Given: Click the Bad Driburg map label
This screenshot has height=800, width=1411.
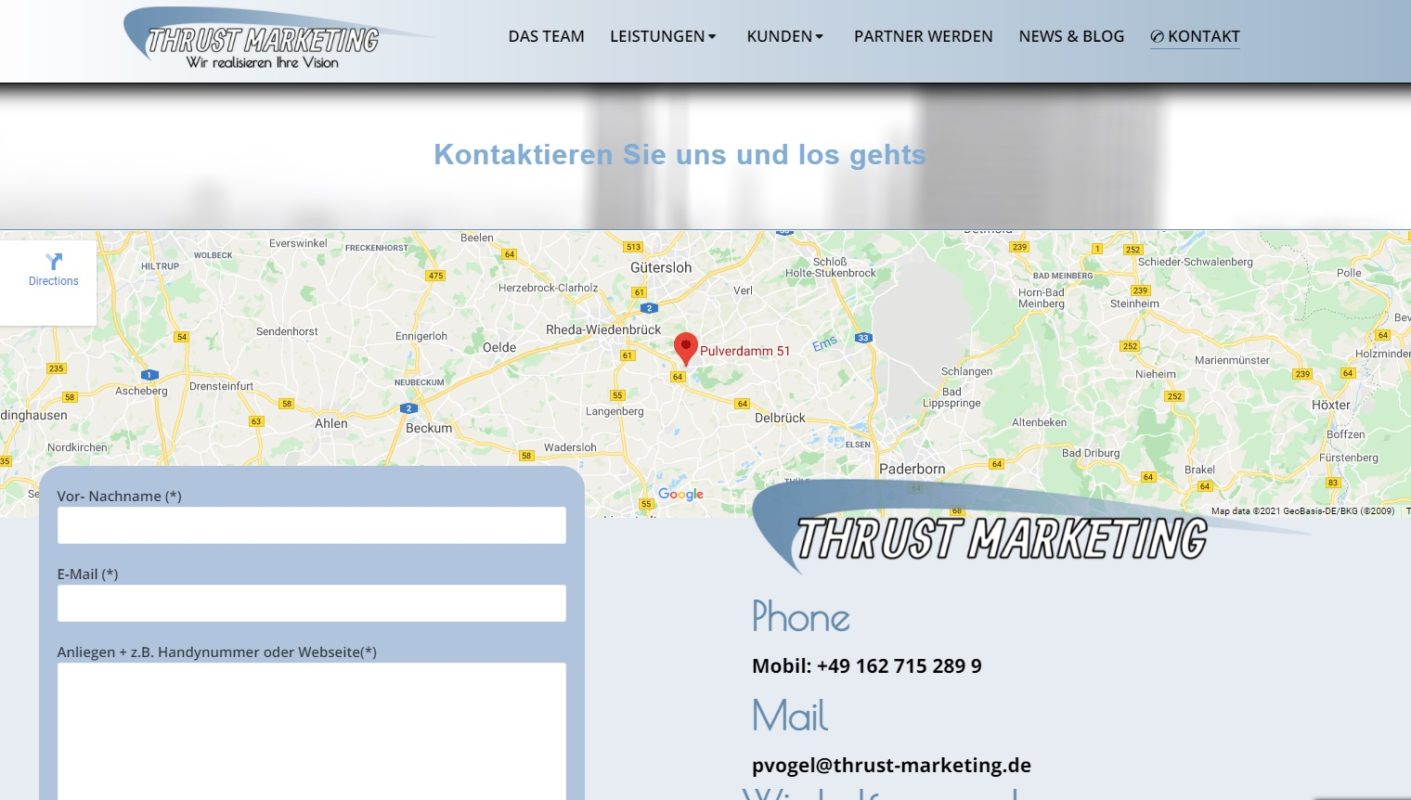Looking at the screenshot, I should [x=1091, y=453].
